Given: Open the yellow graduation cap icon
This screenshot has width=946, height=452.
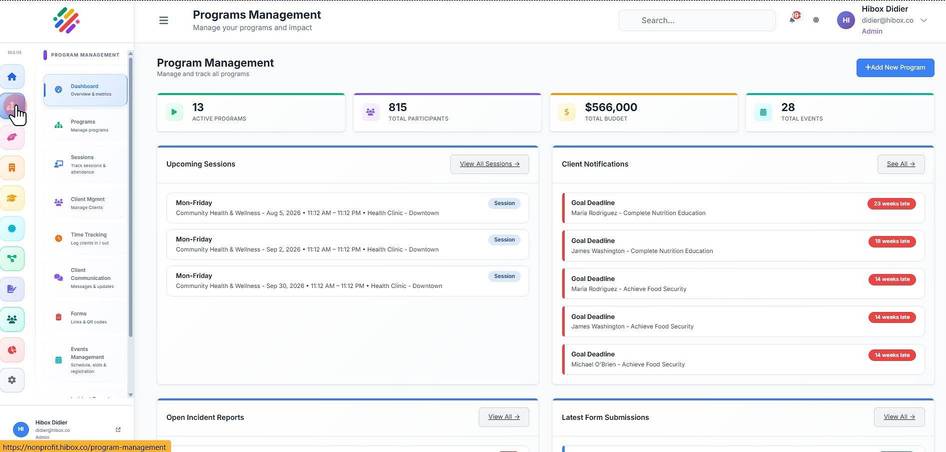Looking at the screenshot, I should pyautogui.click(x=12, y=198).
